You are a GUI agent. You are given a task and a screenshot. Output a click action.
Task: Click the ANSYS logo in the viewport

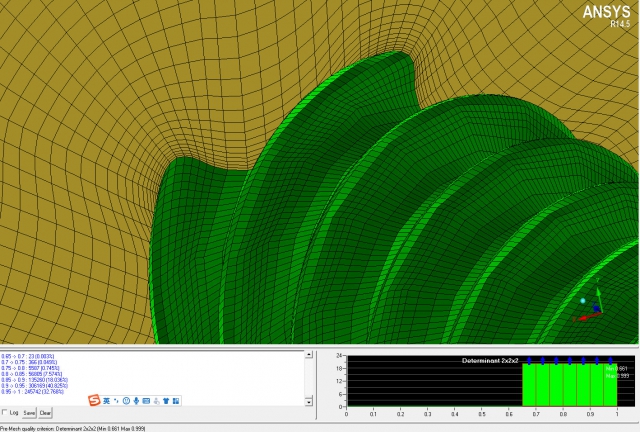tap(607, 12)
